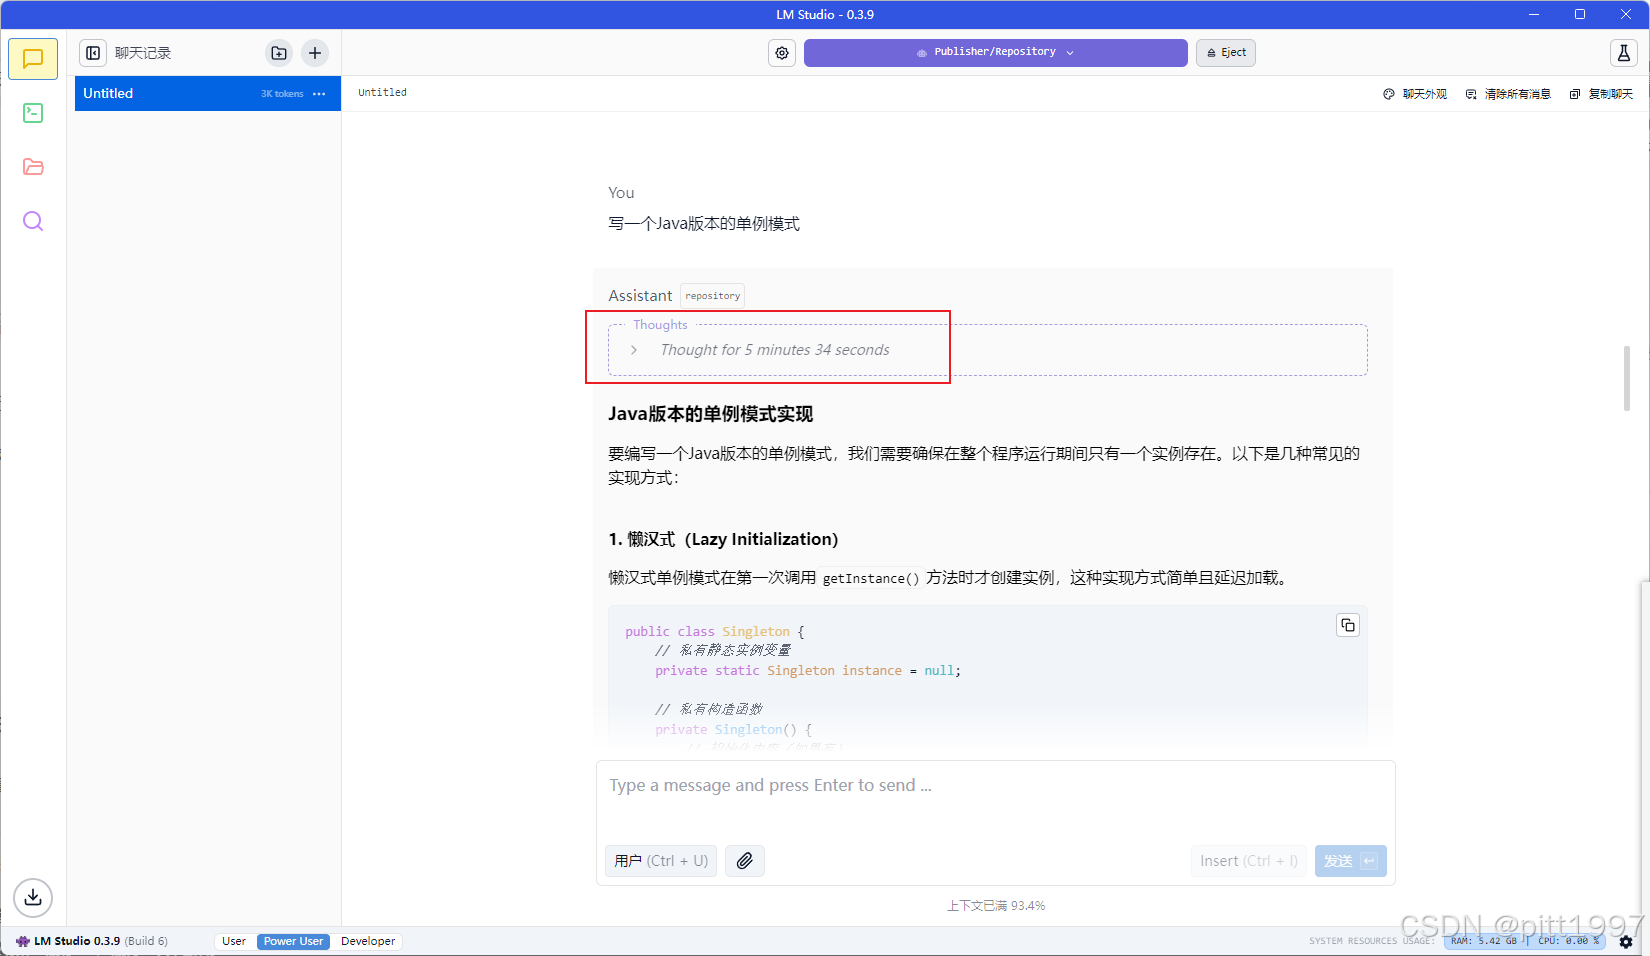The width and height of the screenshot is (1650, 956).
Task: Open My Models folder icon
Action: tap(33, 167)
